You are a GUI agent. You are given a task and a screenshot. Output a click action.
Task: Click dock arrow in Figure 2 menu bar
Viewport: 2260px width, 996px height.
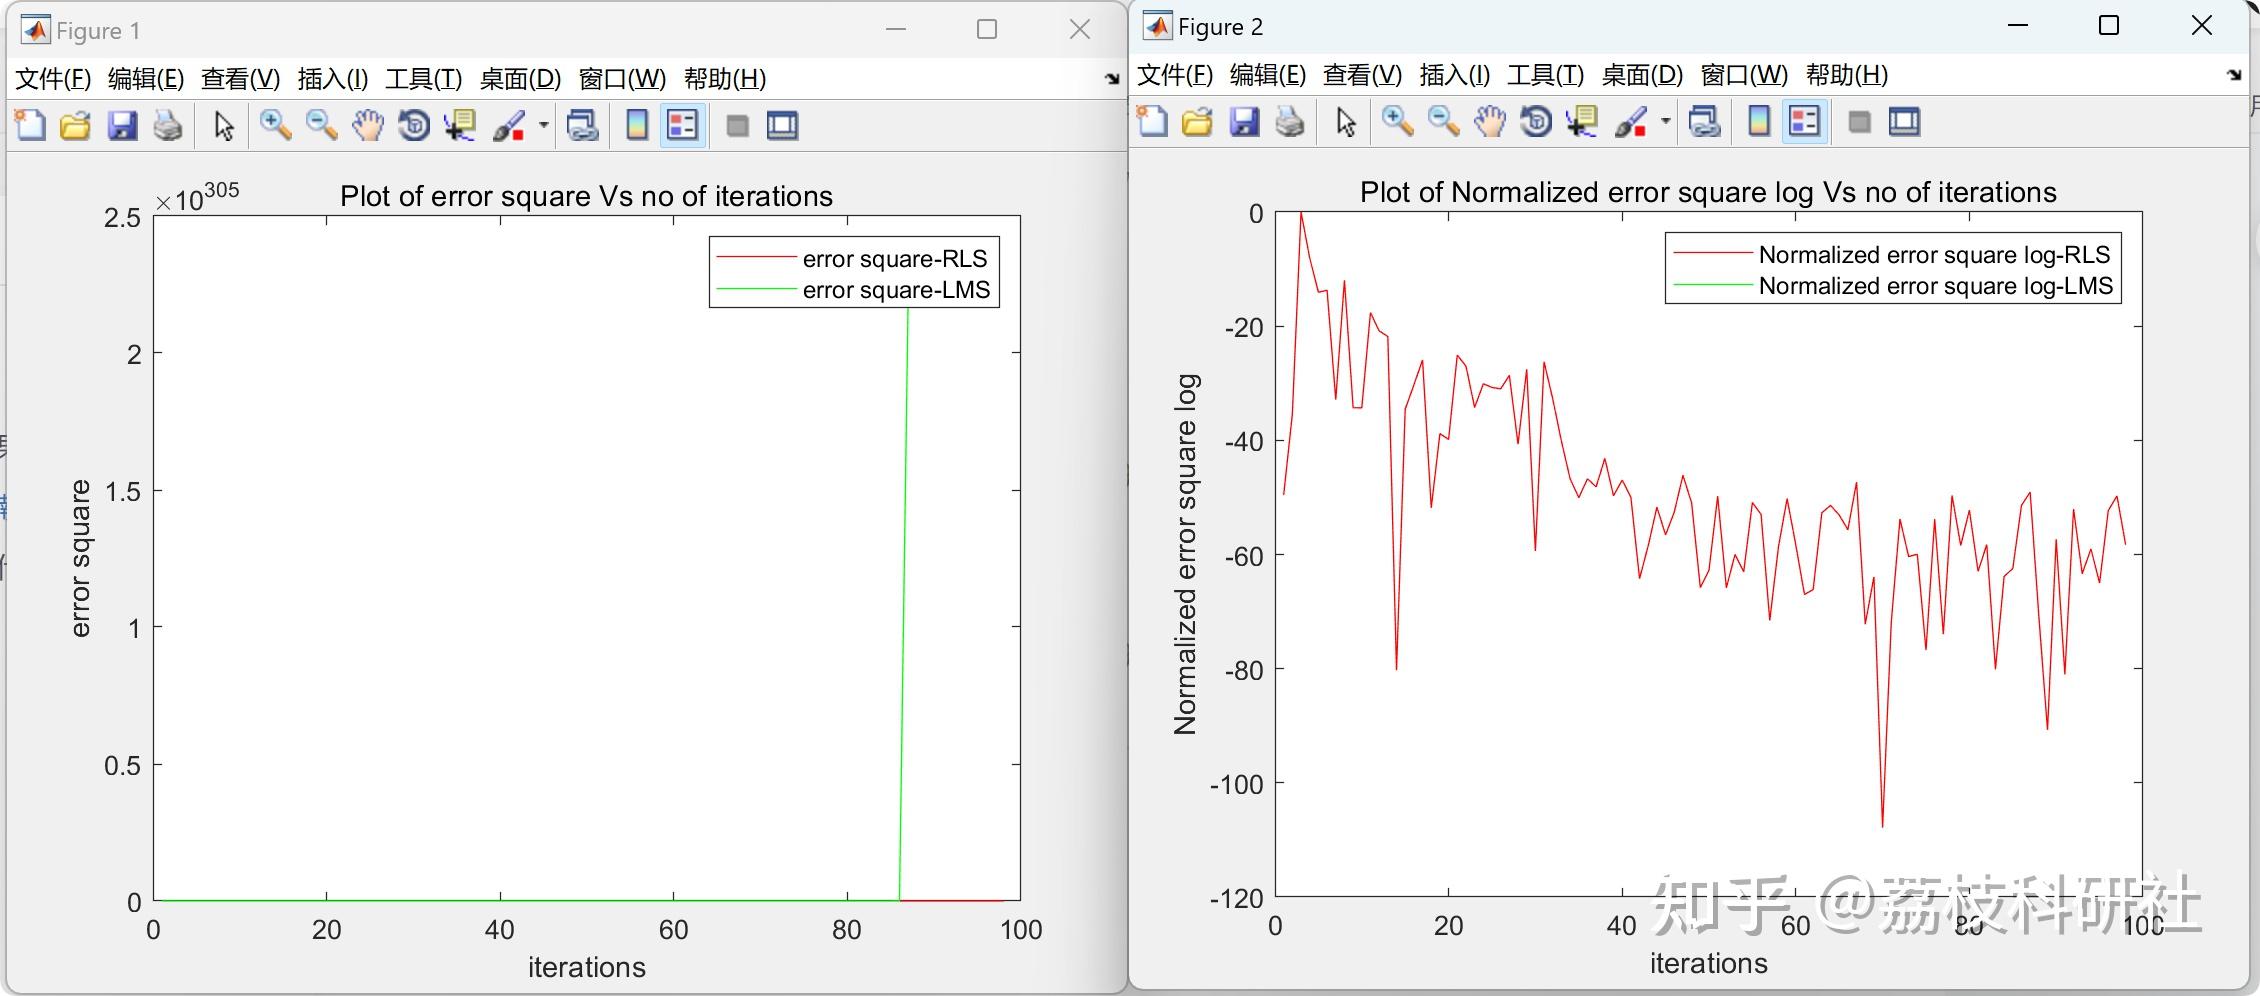pos(2235,75)
